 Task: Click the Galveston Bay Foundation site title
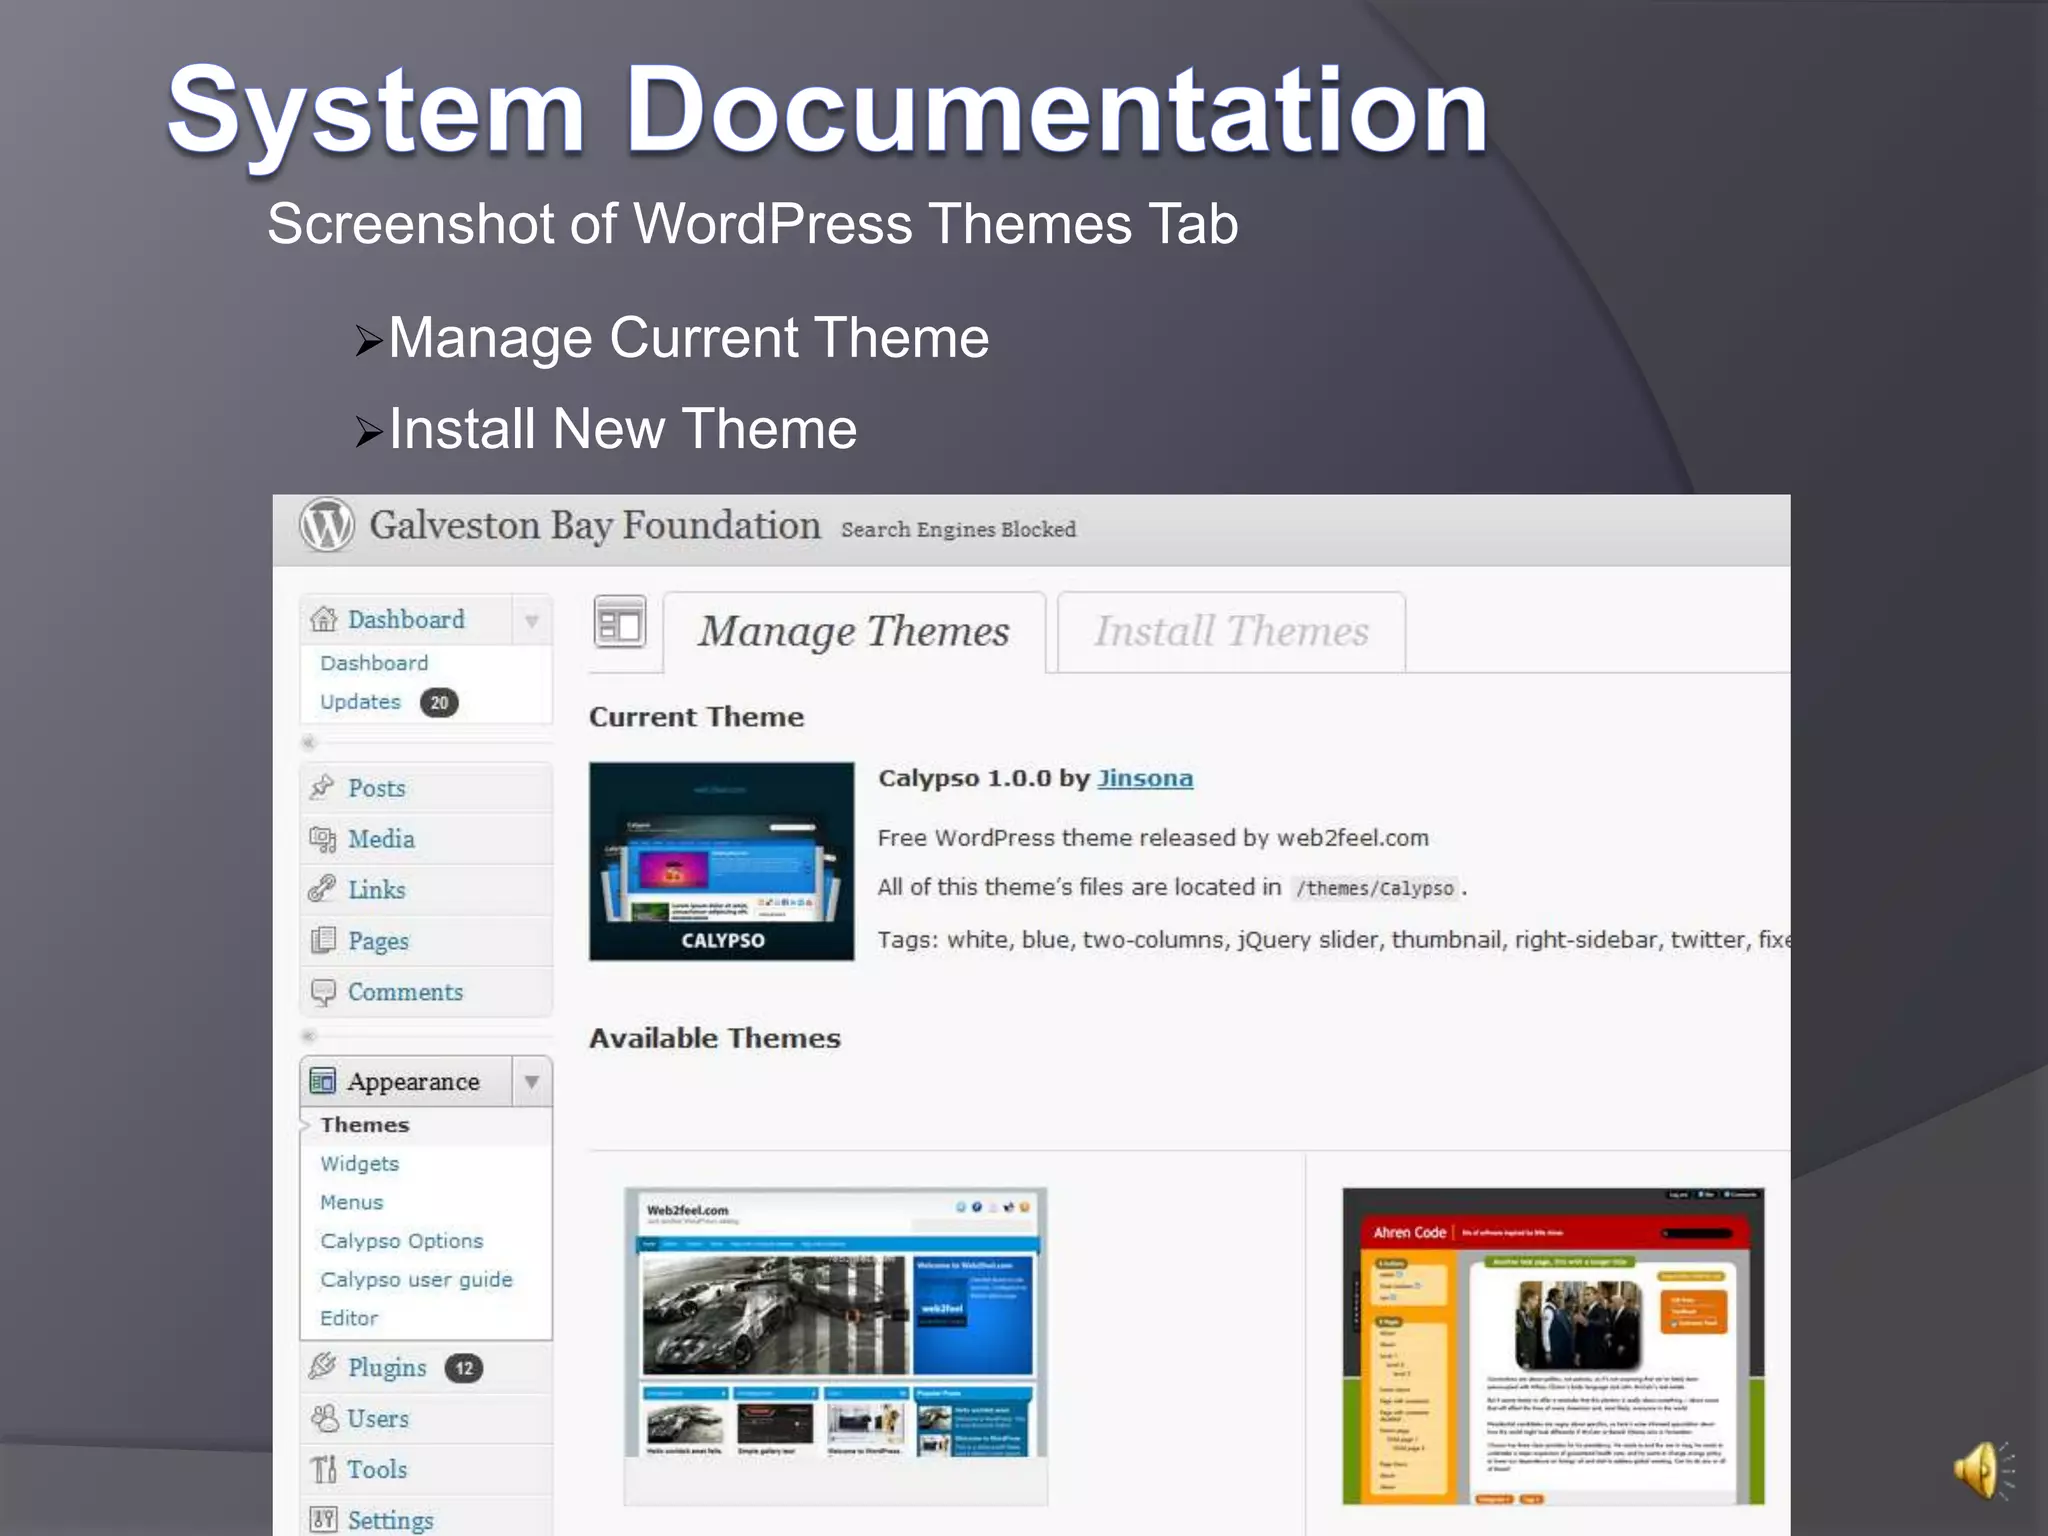(x=595, y=526)
